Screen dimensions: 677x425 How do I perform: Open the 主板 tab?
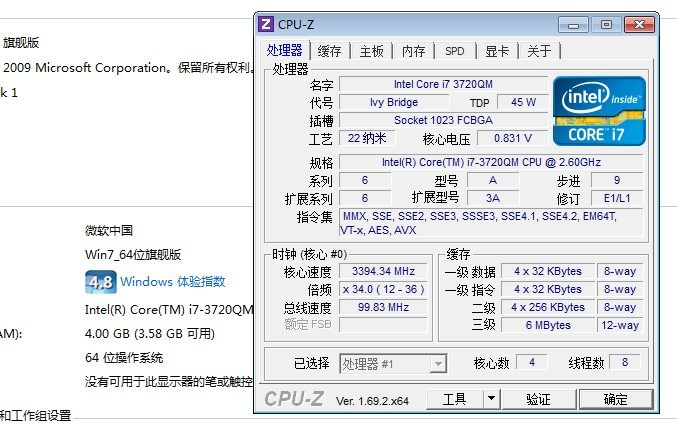[x=371, y=51]
